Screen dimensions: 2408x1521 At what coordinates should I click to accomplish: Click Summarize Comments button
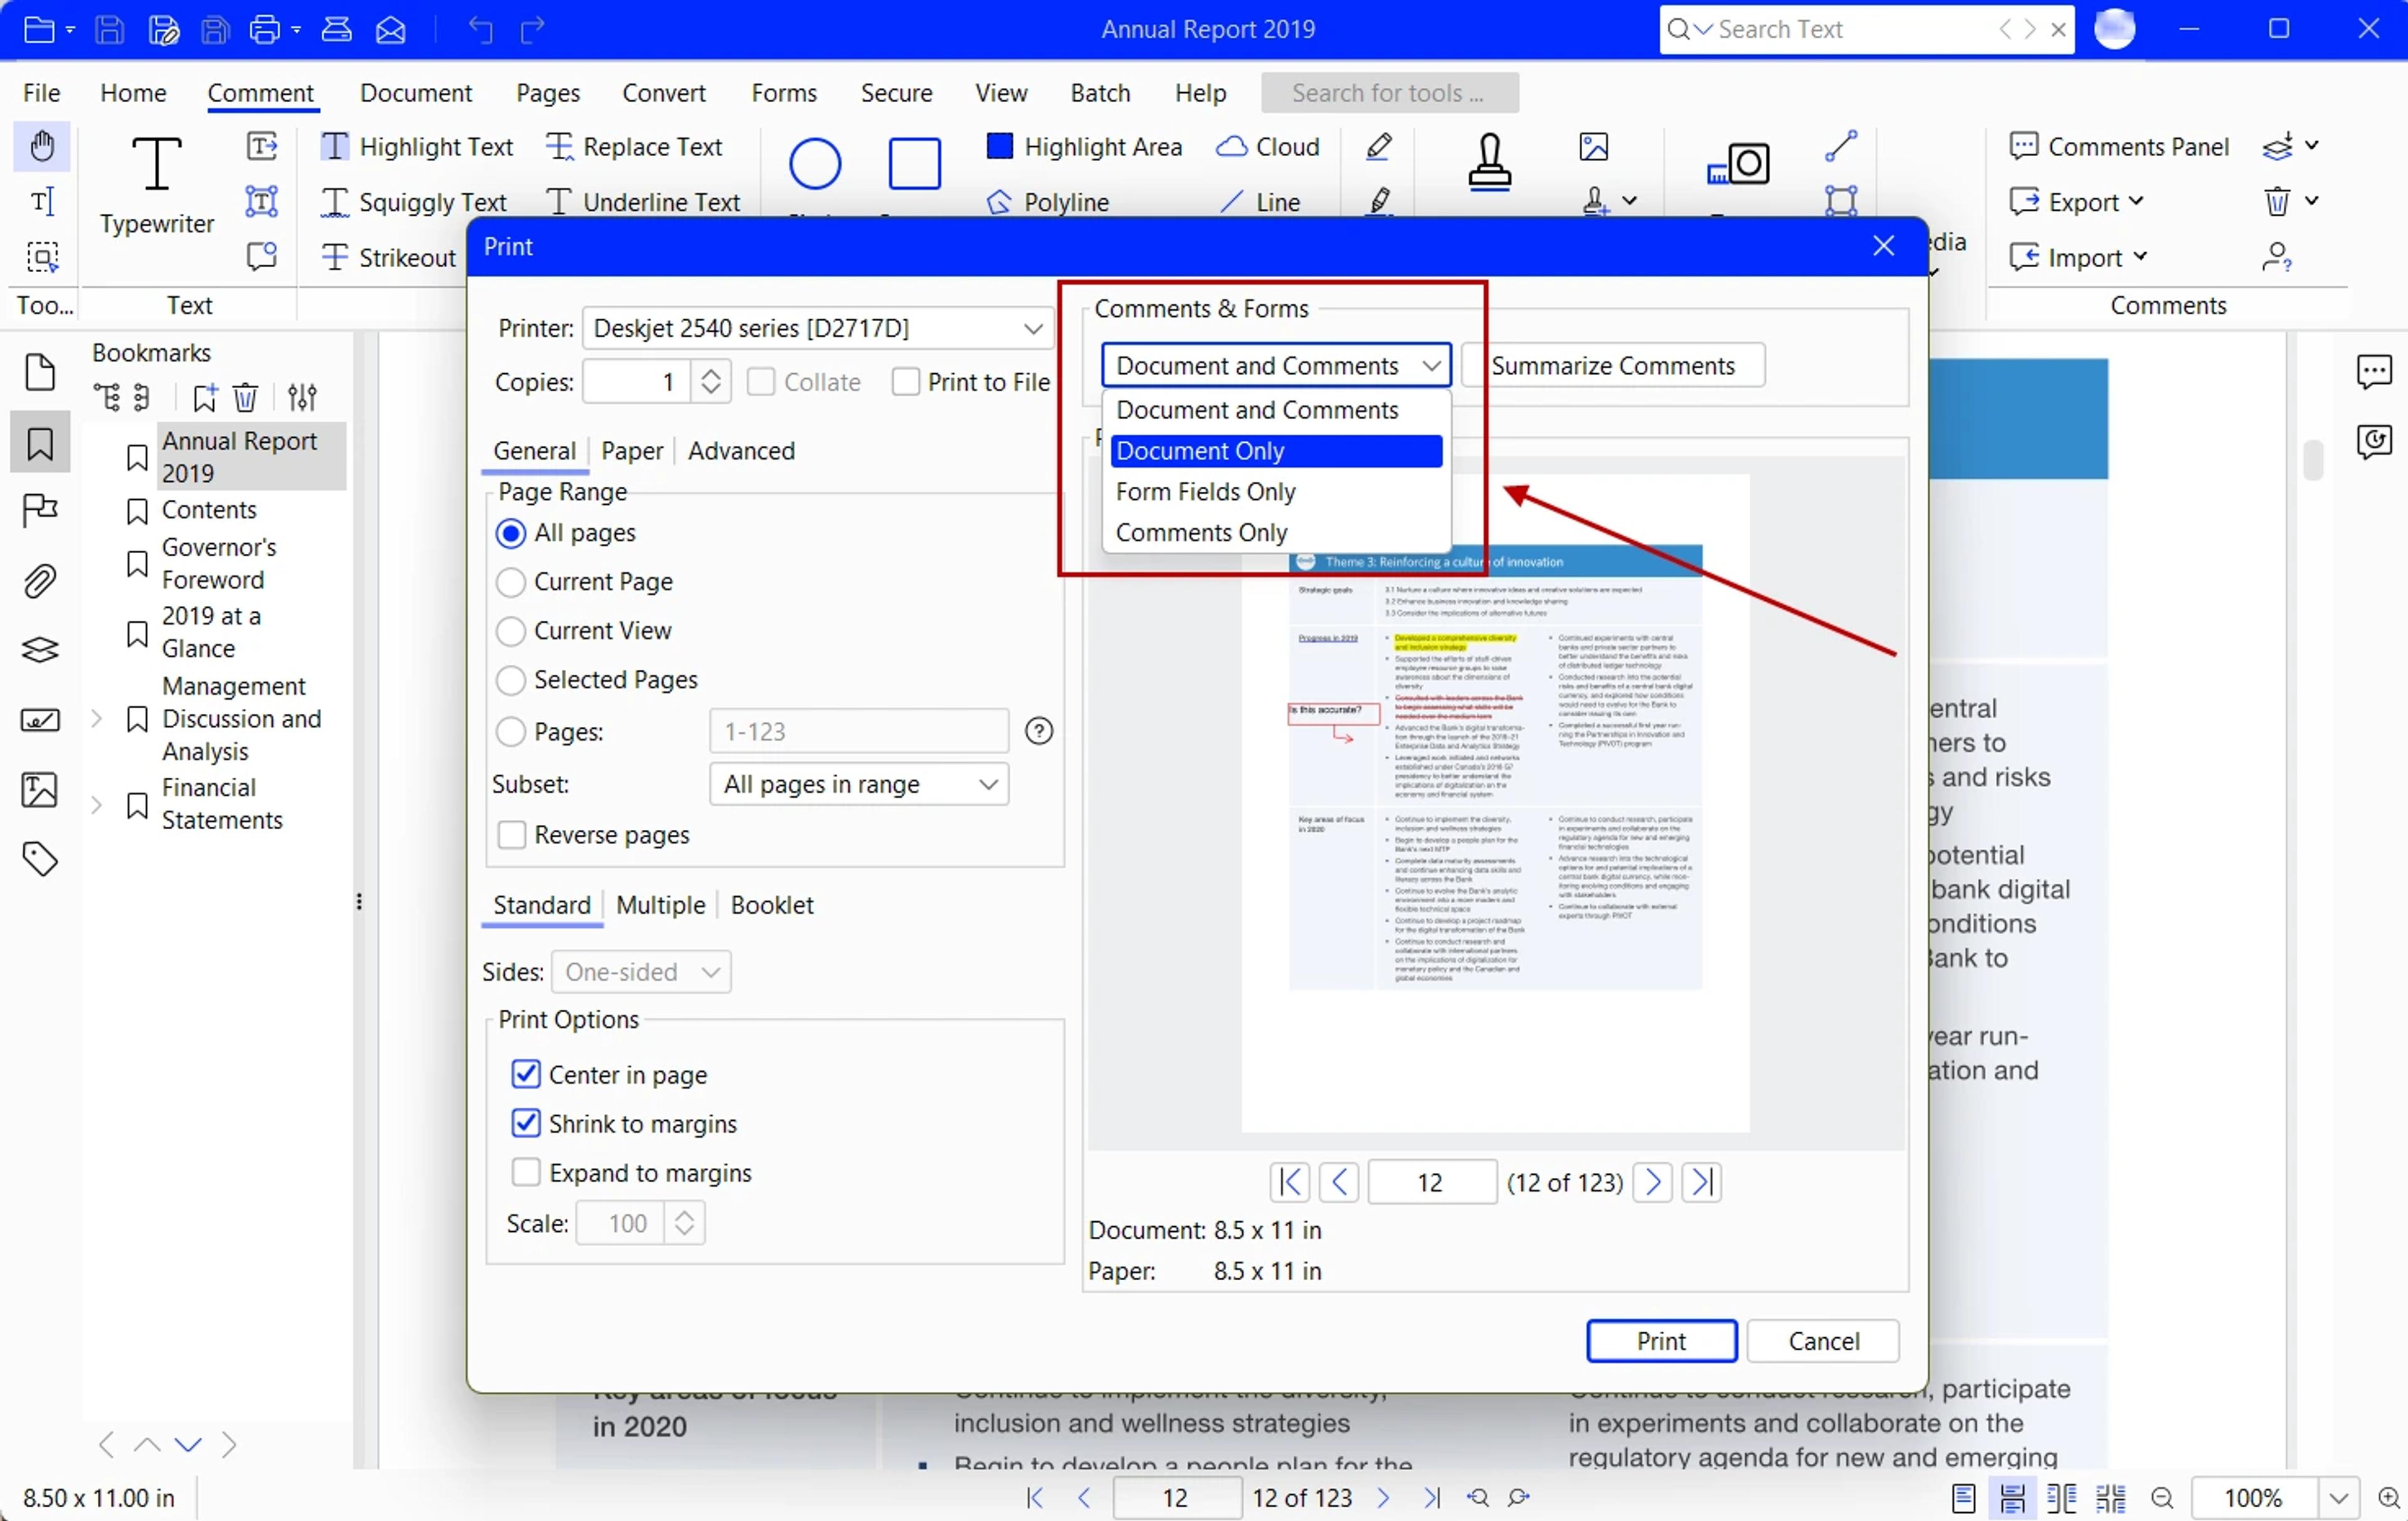1613,365
